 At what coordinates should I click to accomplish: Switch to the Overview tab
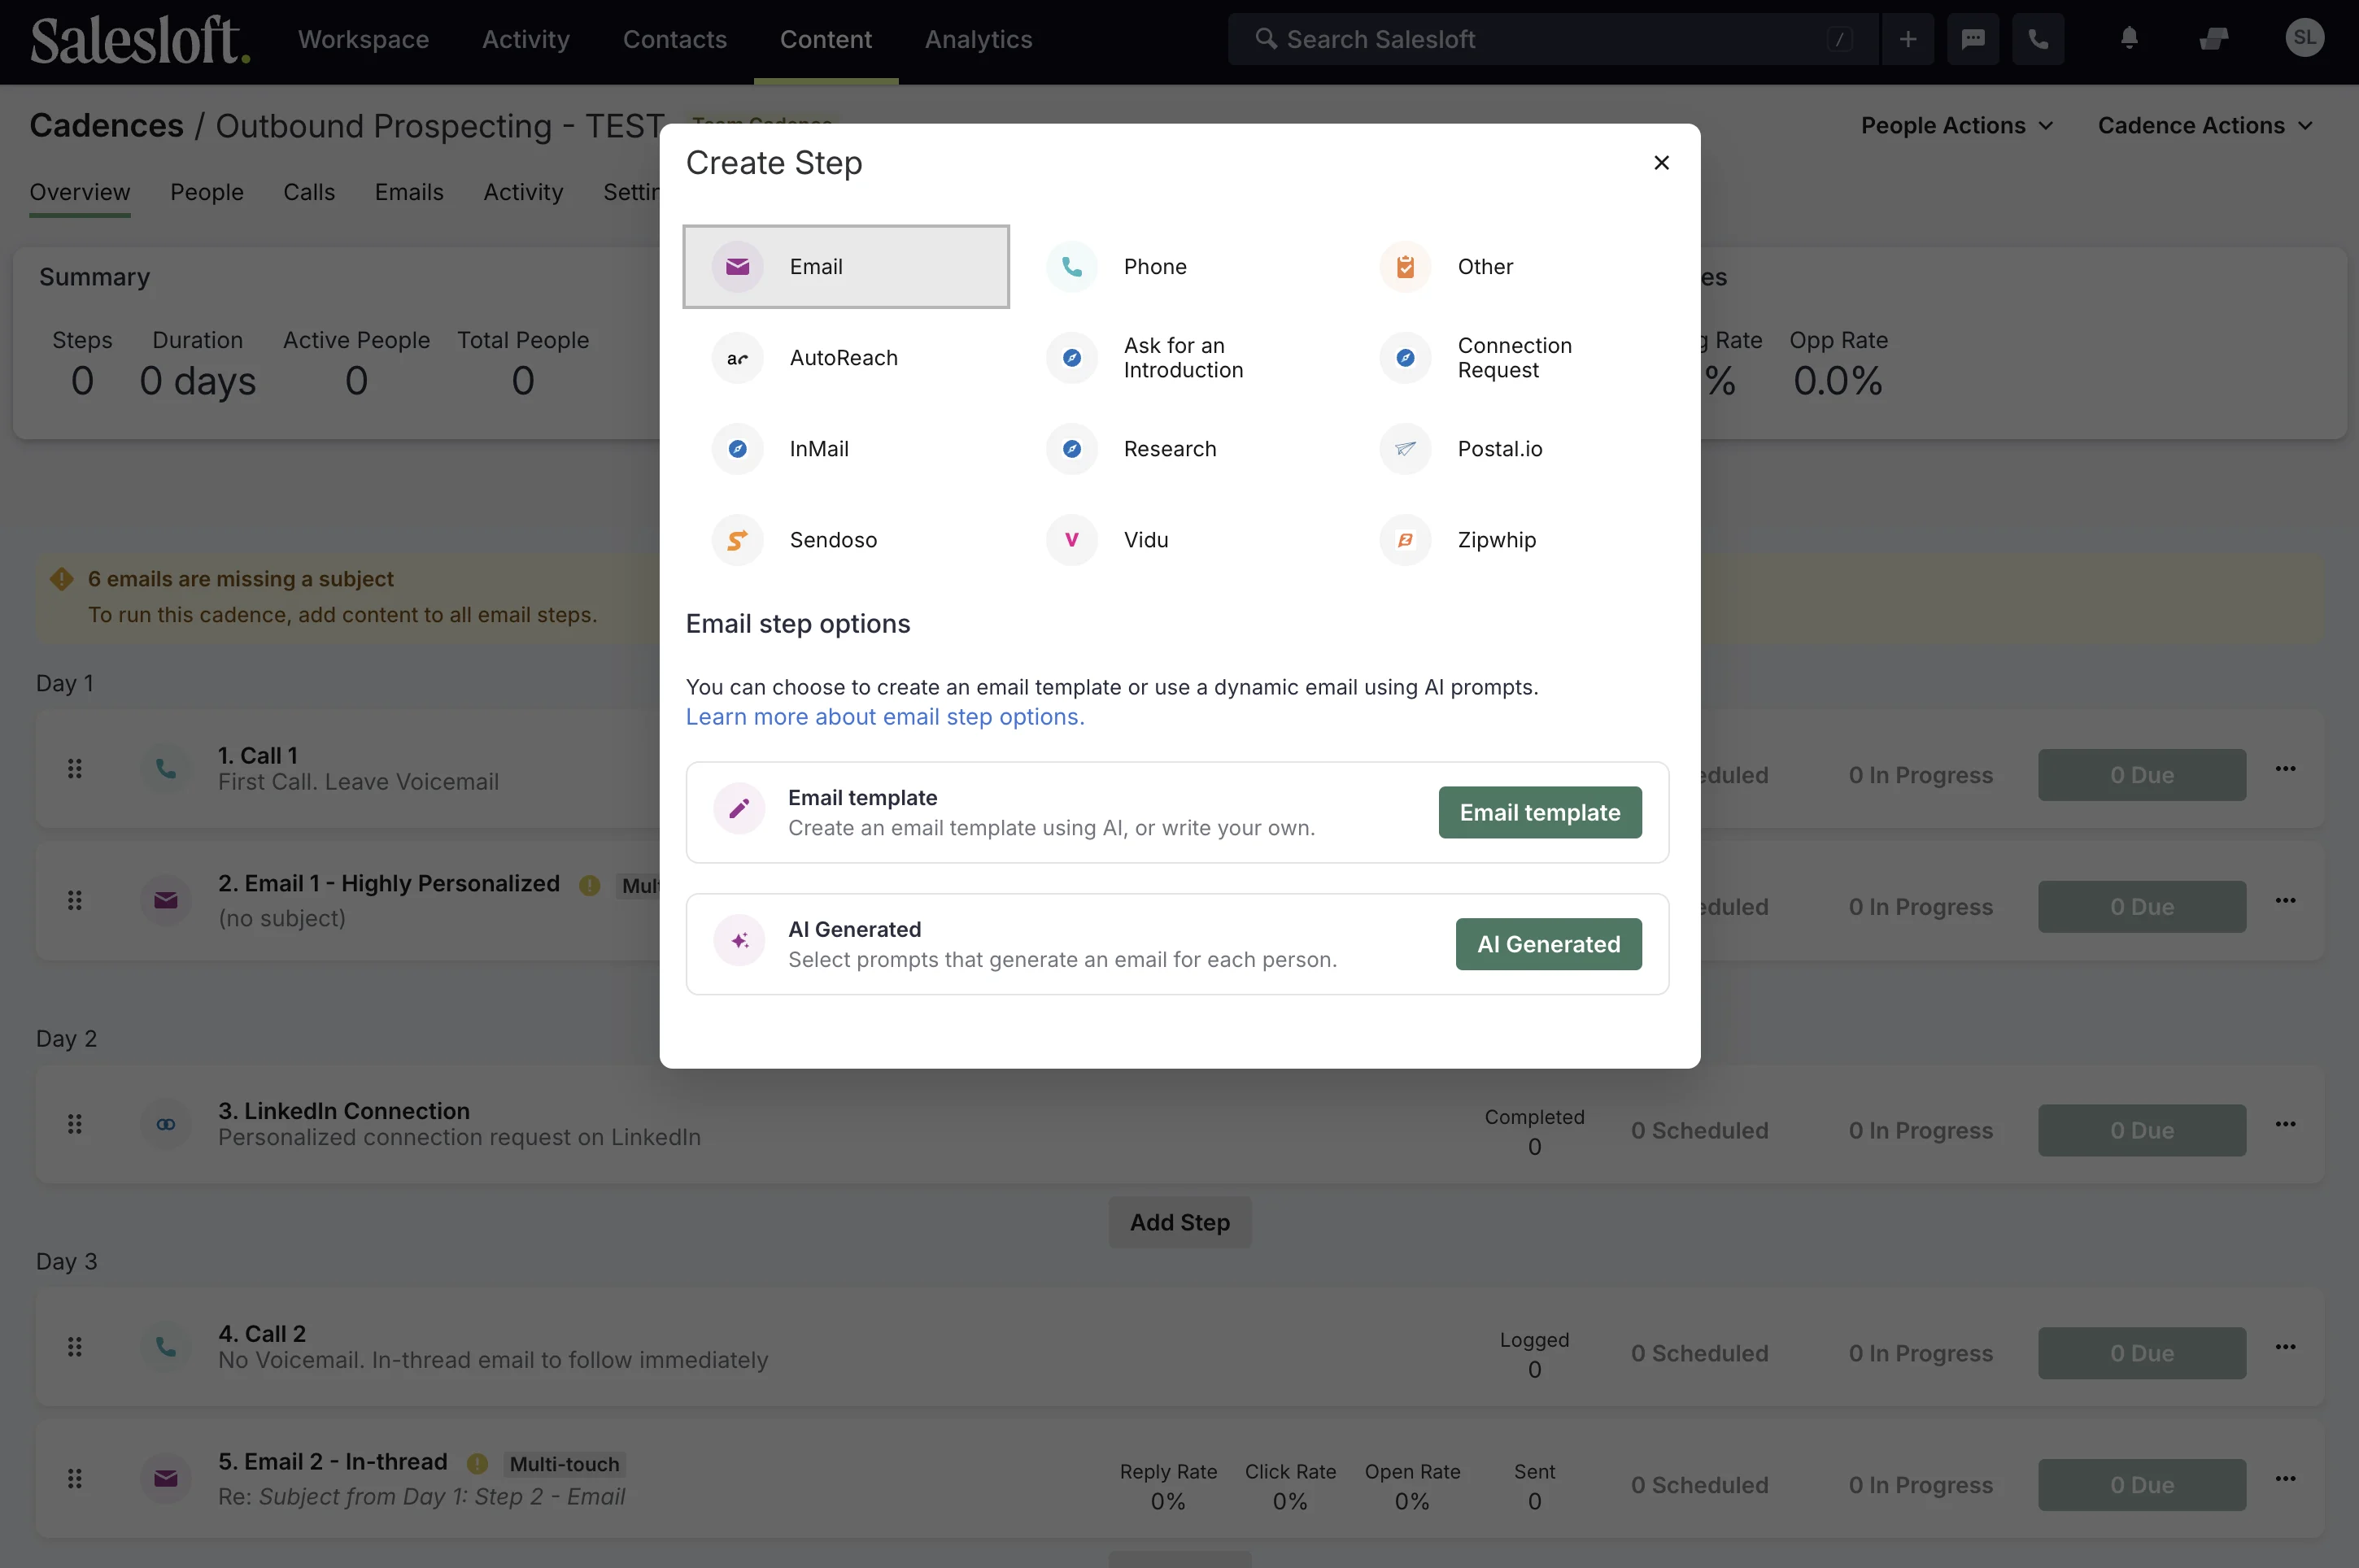79,192
